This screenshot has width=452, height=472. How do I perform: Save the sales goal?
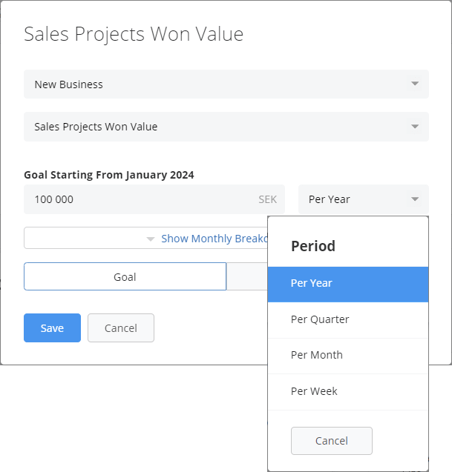[52, 328]
